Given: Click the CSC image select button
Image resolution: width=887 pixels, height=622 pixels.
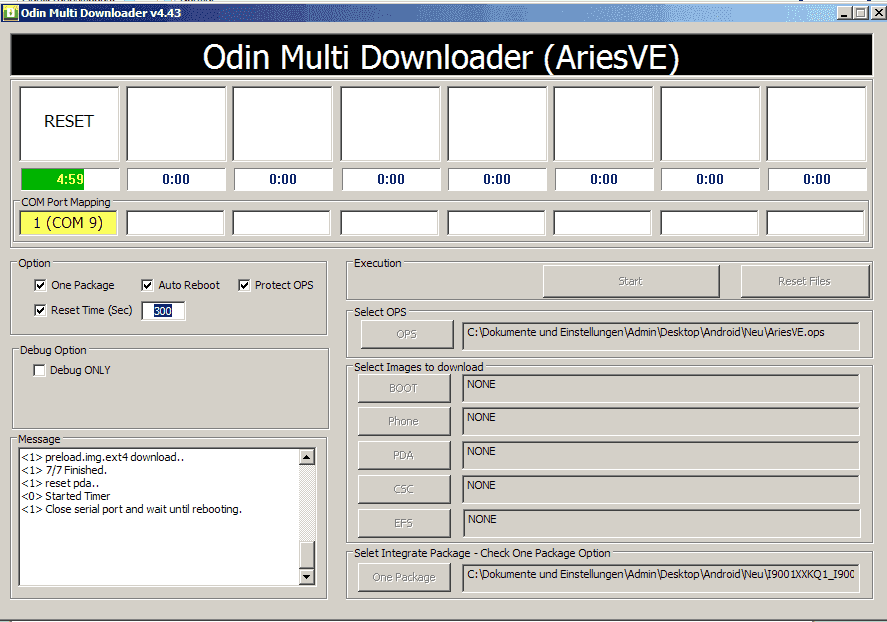Looking at the screenshot, I should coord(404,489).
